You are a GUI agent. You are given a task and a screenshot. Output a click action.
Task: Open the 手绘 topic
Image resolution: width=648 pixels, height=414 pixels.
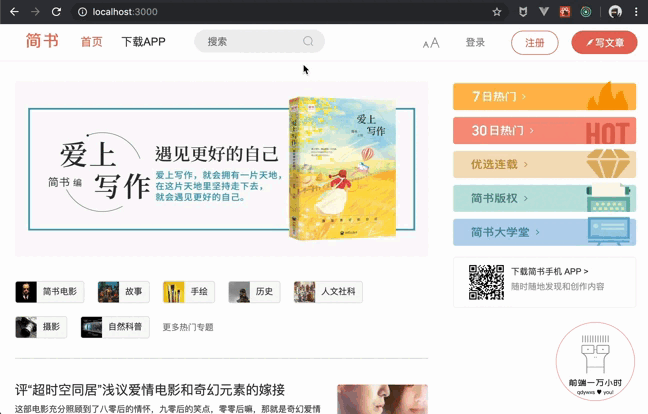pyautogui.click(x=188, y=292)
